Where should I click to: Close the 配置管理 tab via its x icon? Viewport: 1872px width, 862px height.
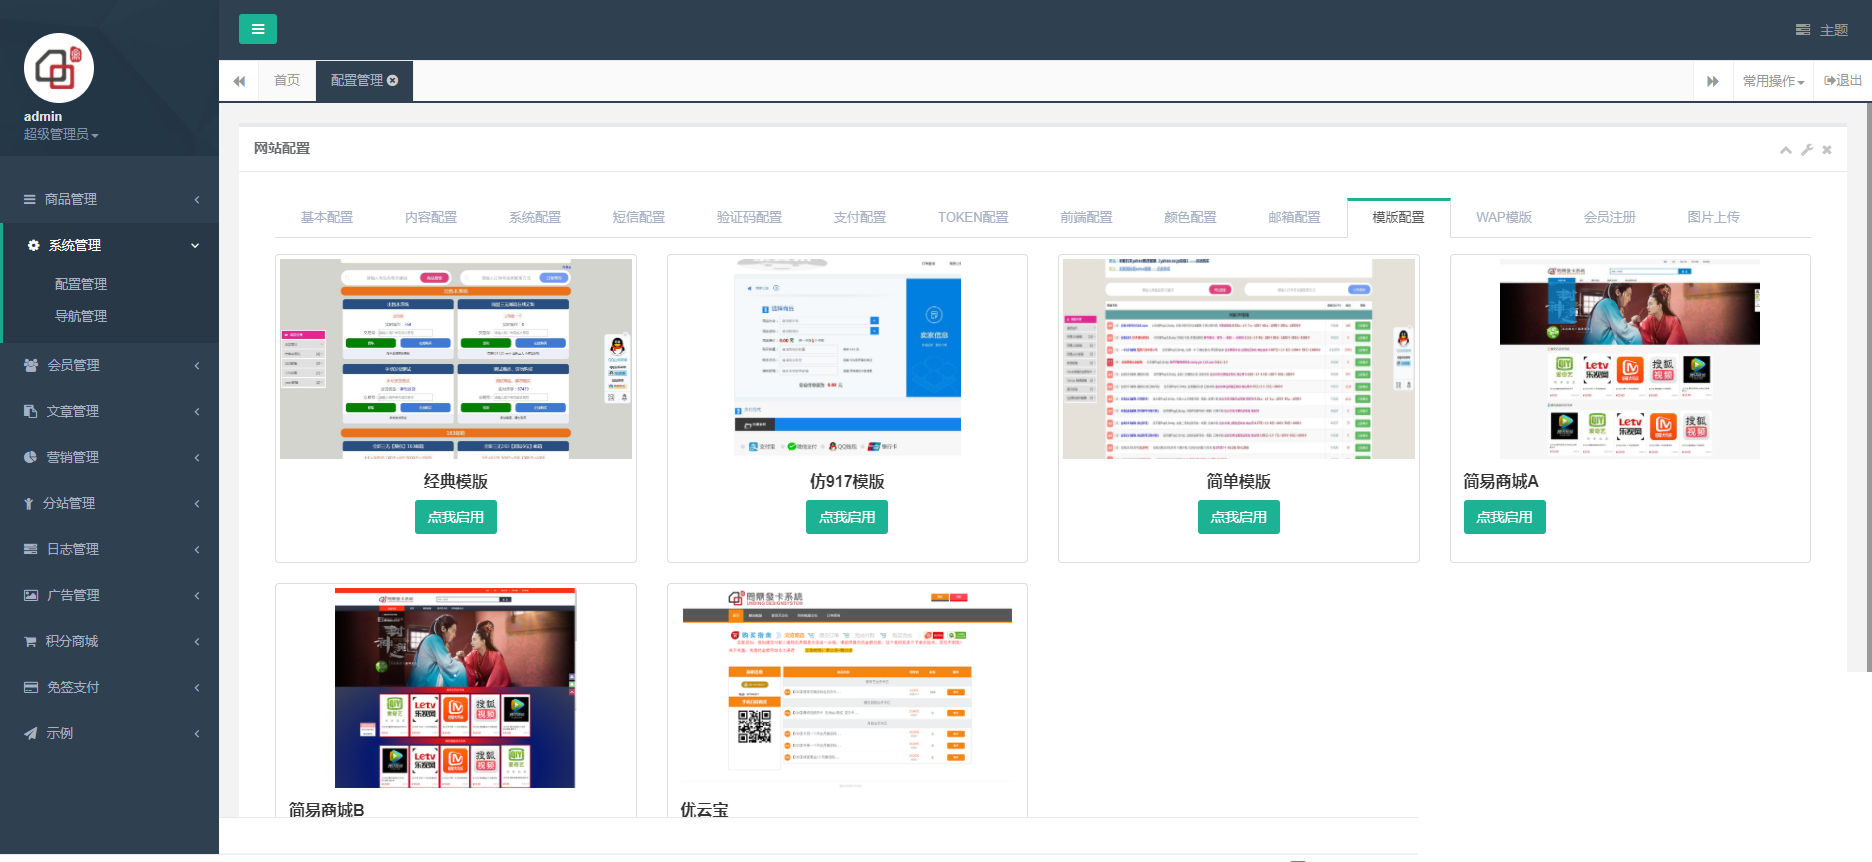click(393, 80)
